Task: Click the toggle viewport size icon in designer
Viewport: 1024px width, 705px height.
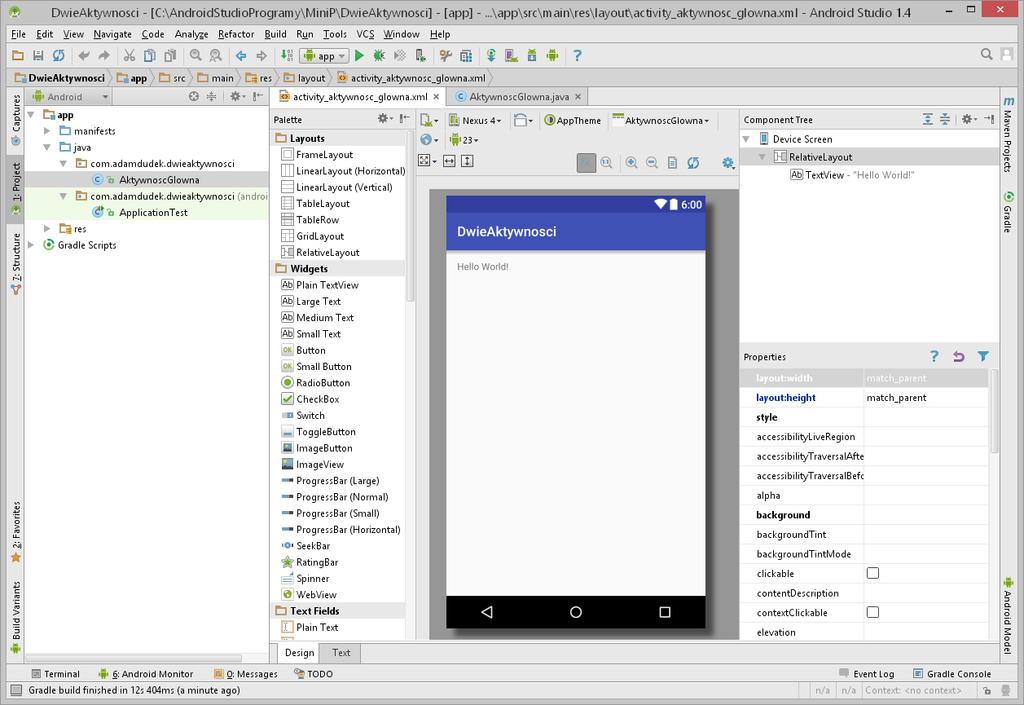Action: [x=426, y=161]
